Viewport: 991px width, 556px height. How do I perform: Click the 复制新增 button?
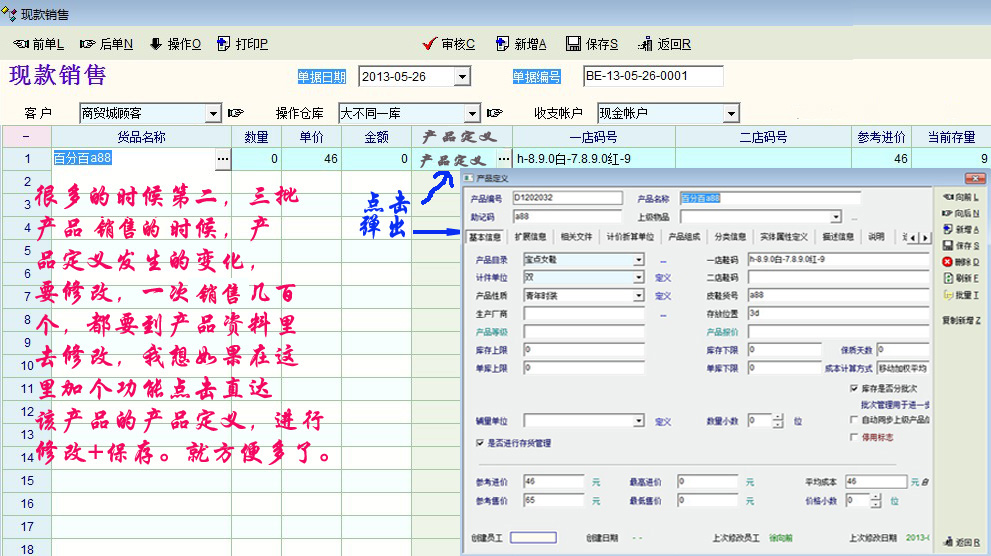click(960, 320)
